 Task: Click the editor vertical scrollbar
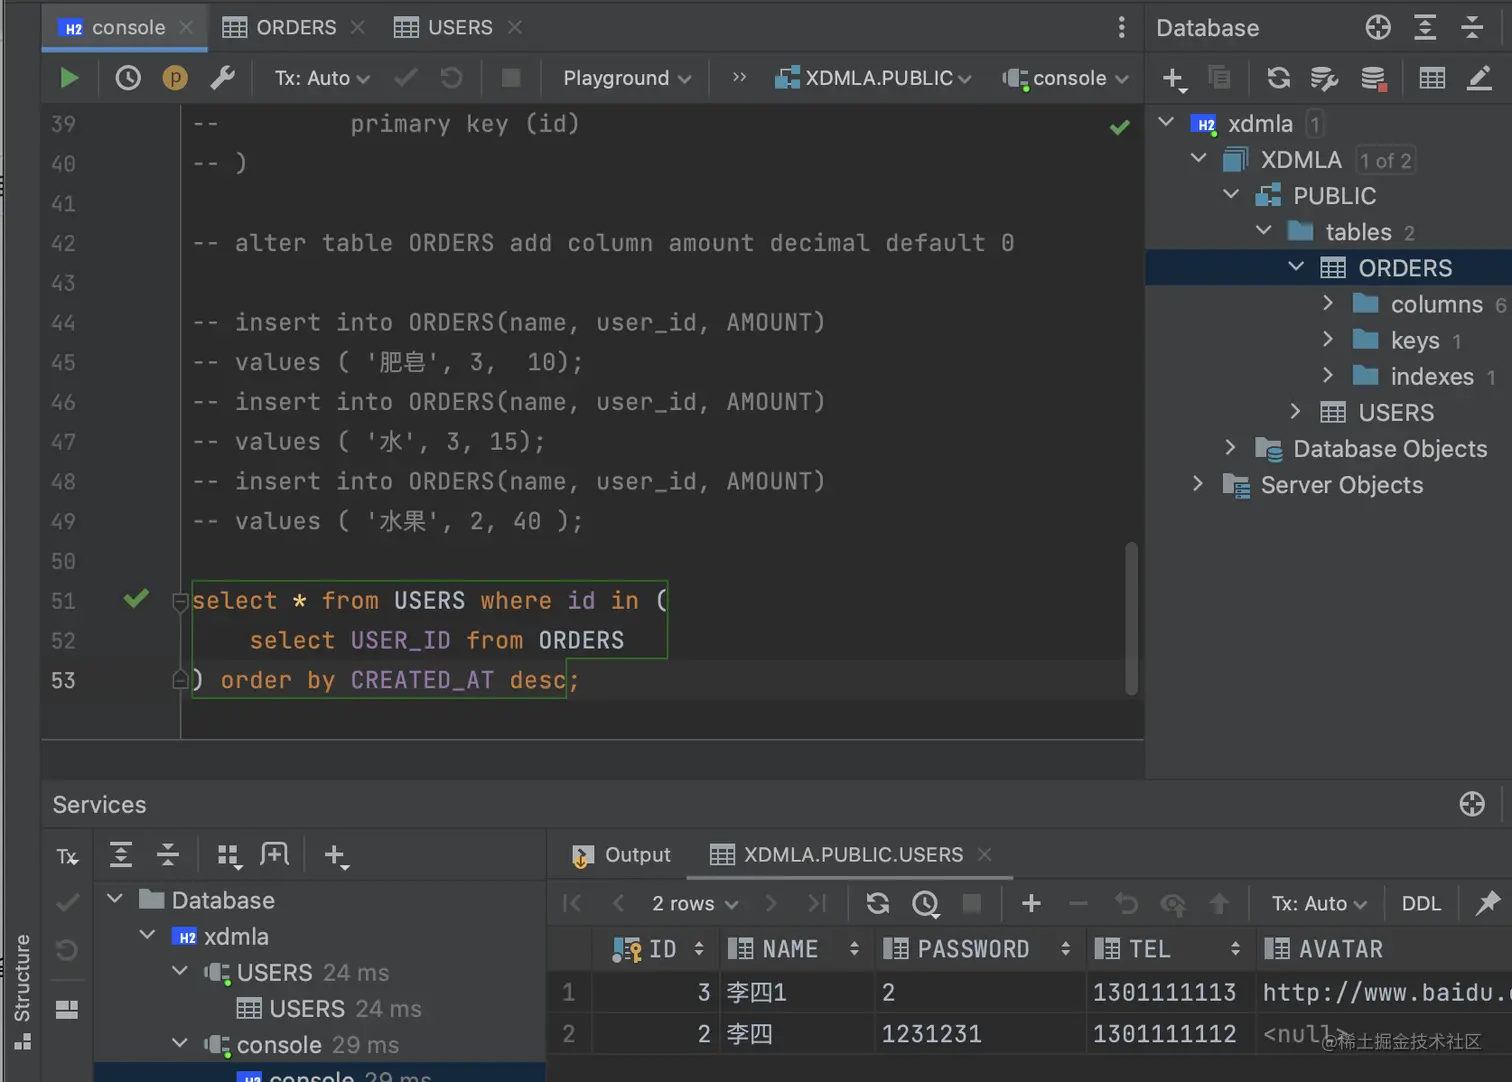coord(1131,618)
